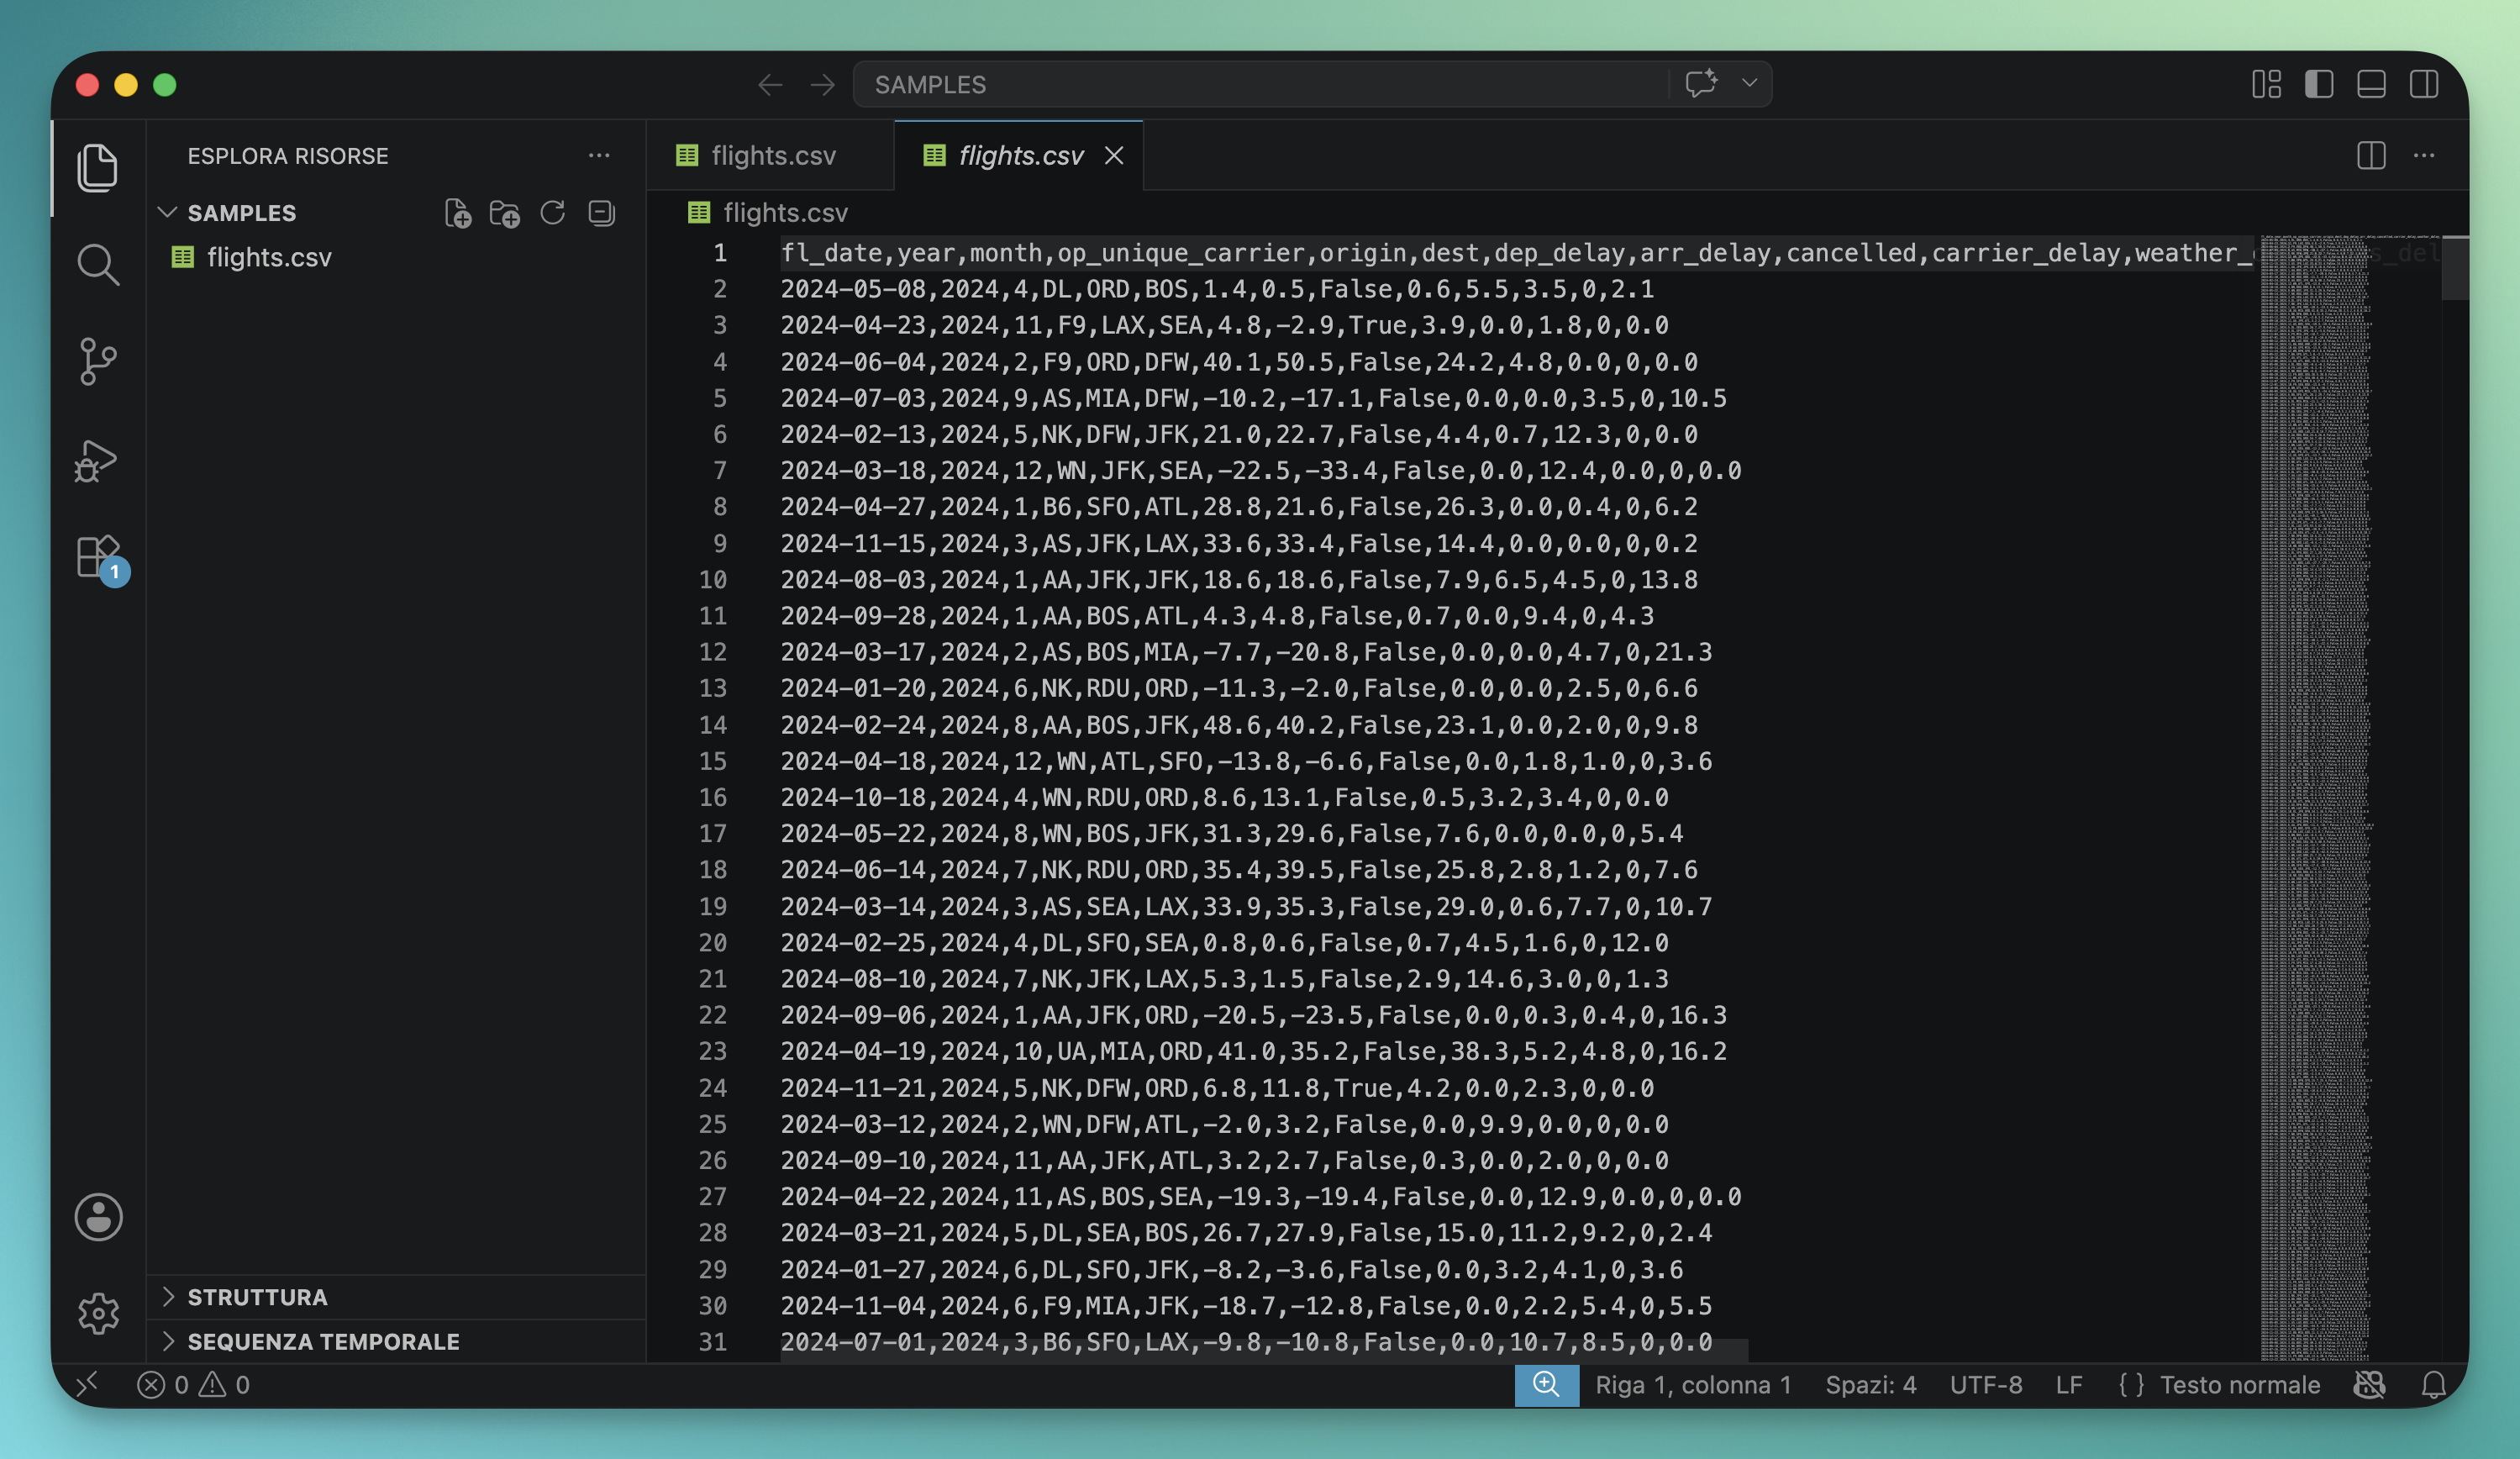The width and height of the screenshot is (2520, 1459).
Task: Expand the STRUTTURA section
Action: [x=396, y=1297]
